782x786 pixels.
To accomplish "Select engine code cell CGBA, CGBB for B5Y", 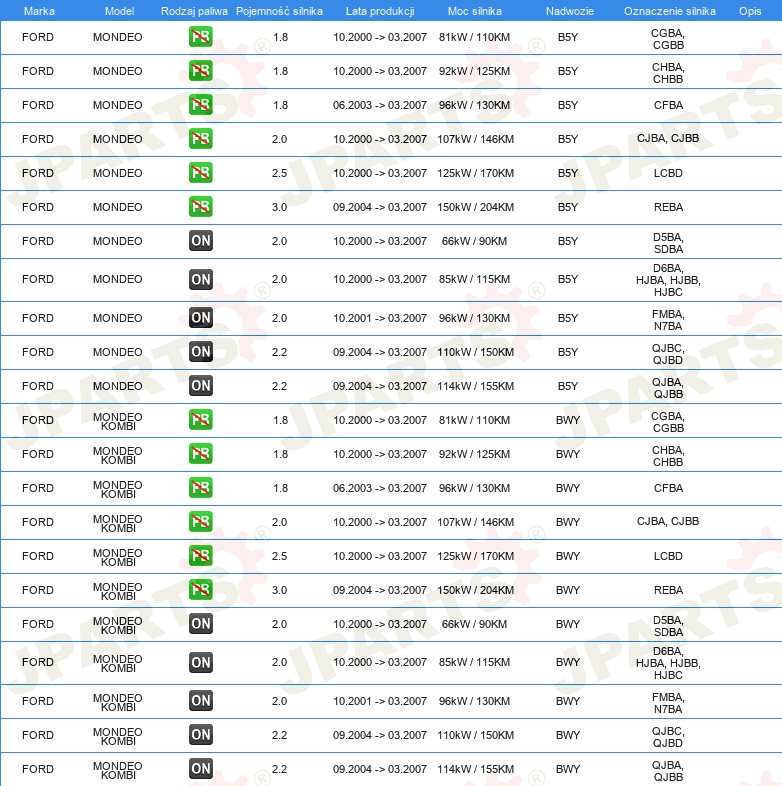I will pyautogui.click(x=668, y=39).
